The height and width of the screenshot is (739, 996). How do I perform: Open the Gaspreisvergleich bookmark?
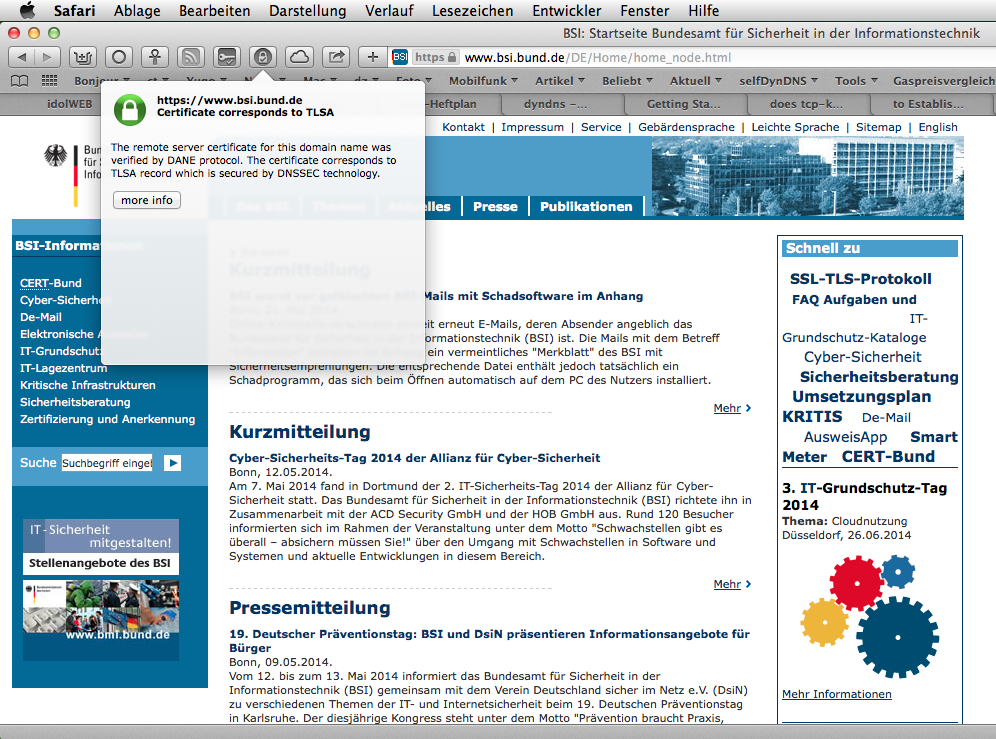944,81
